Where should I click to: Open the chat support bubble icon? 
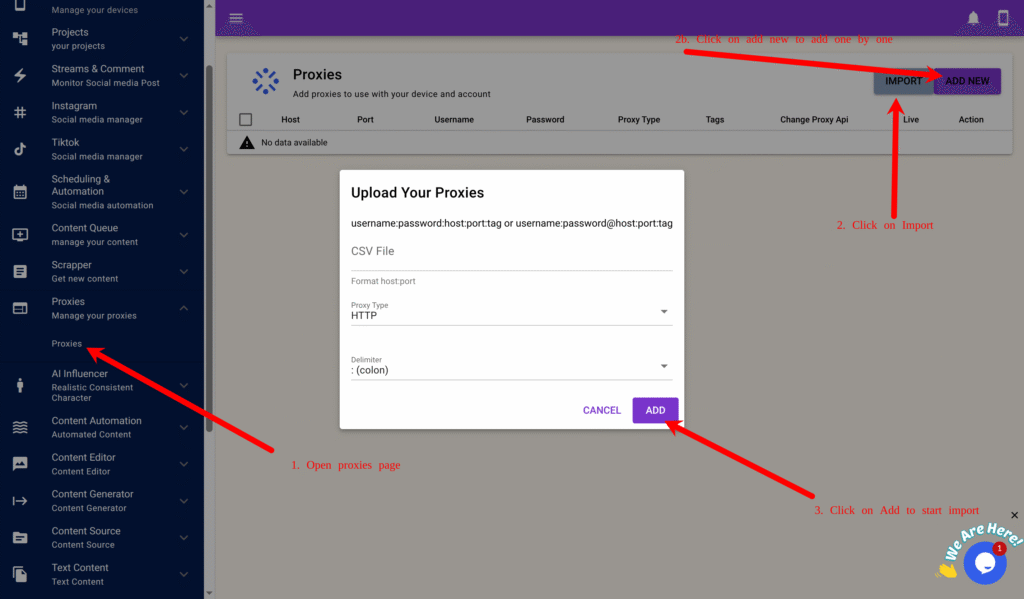tap(984, 563)
